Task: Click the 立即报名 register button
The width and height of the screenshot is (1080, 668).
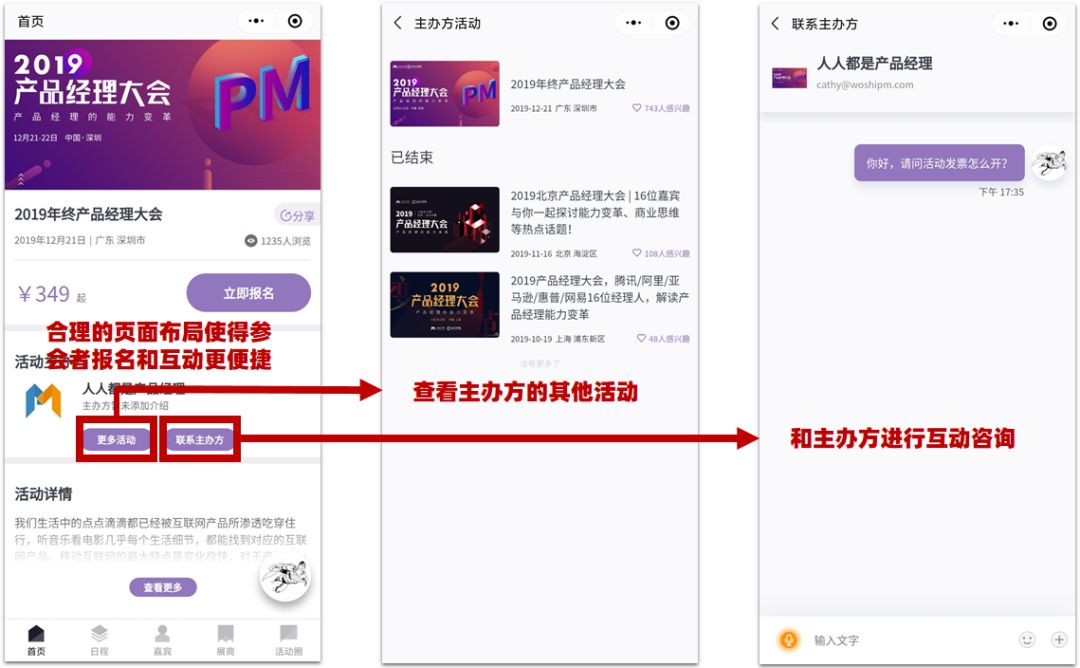Action: tap(249, 293)
